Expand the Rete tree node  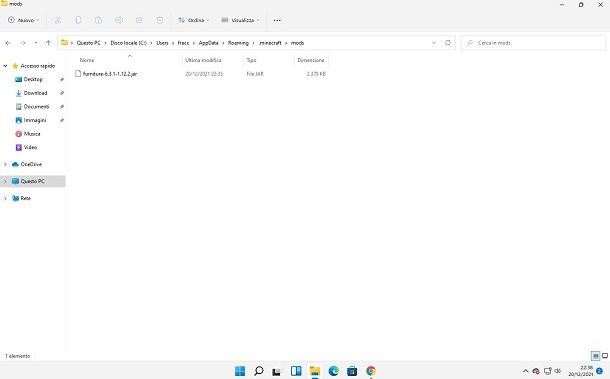[x=5, y=198]
